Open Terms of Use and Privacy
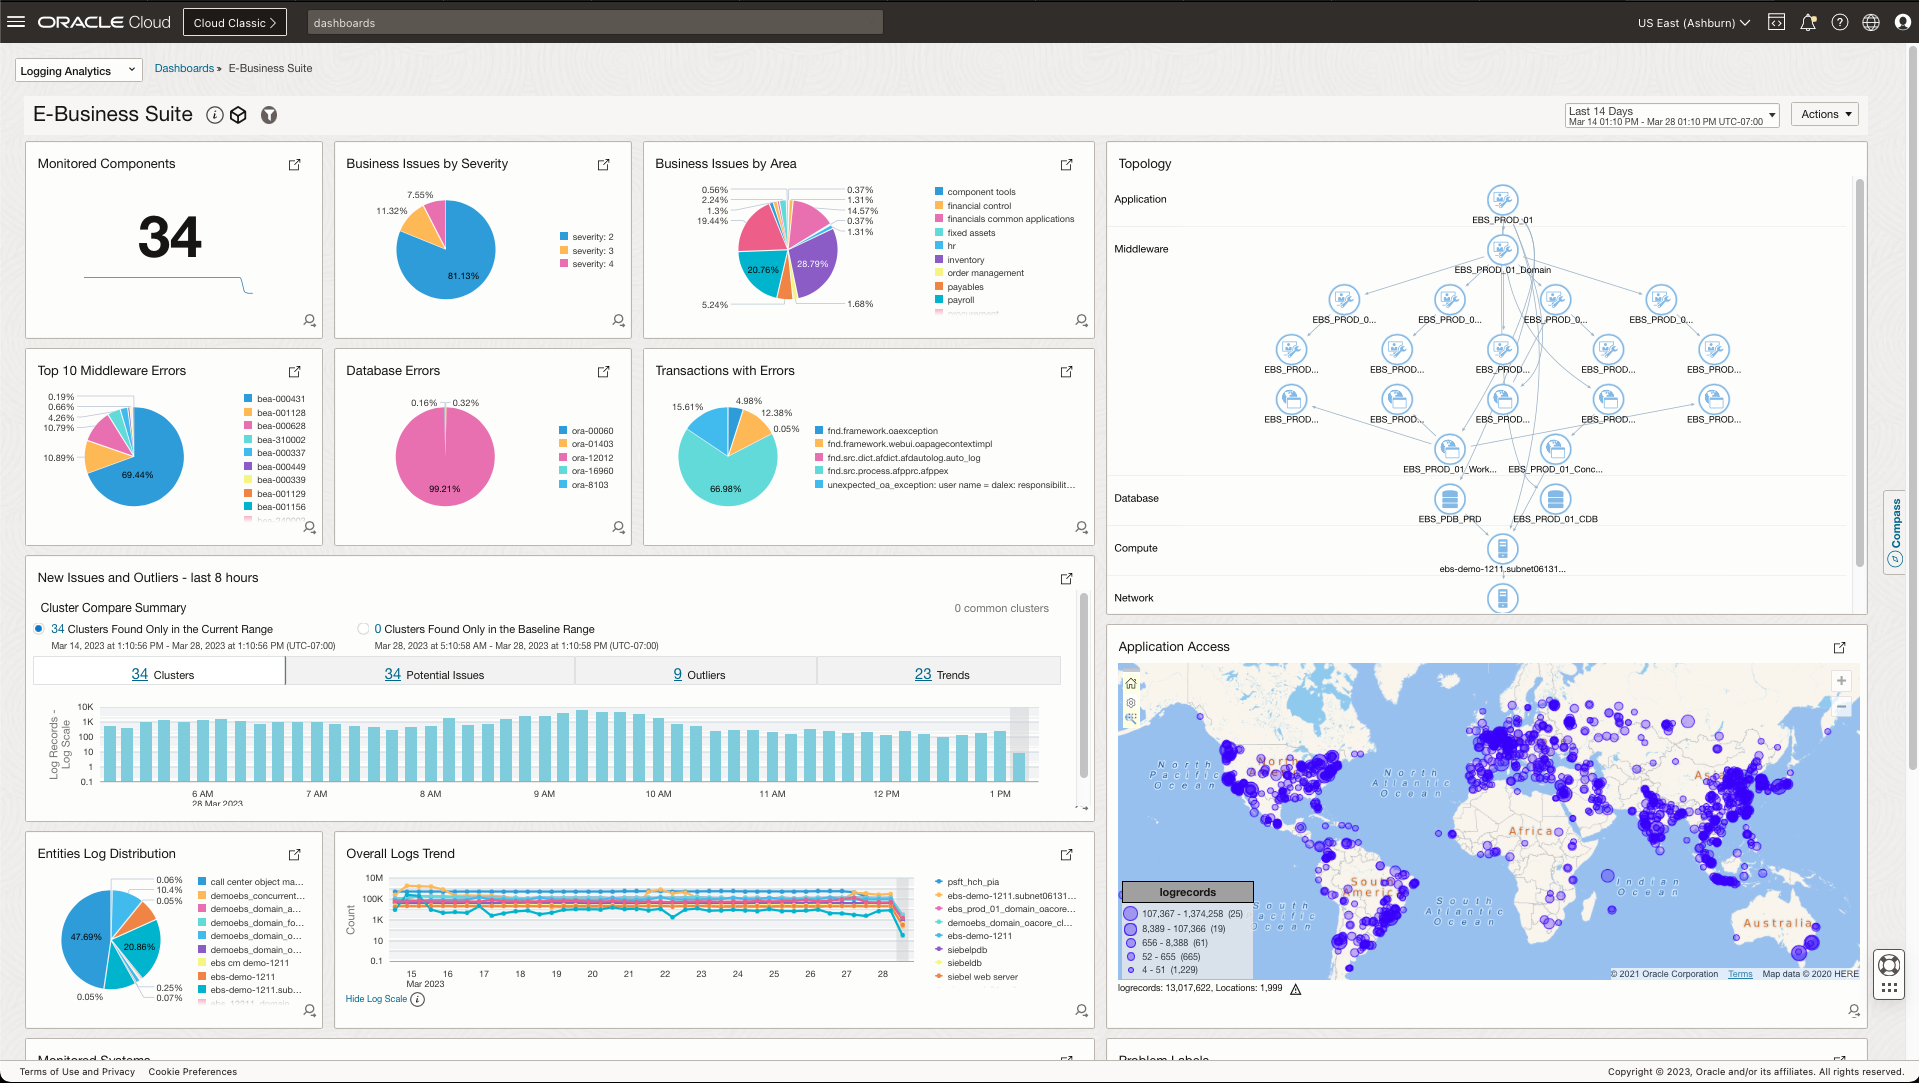 click(77, 1072)
